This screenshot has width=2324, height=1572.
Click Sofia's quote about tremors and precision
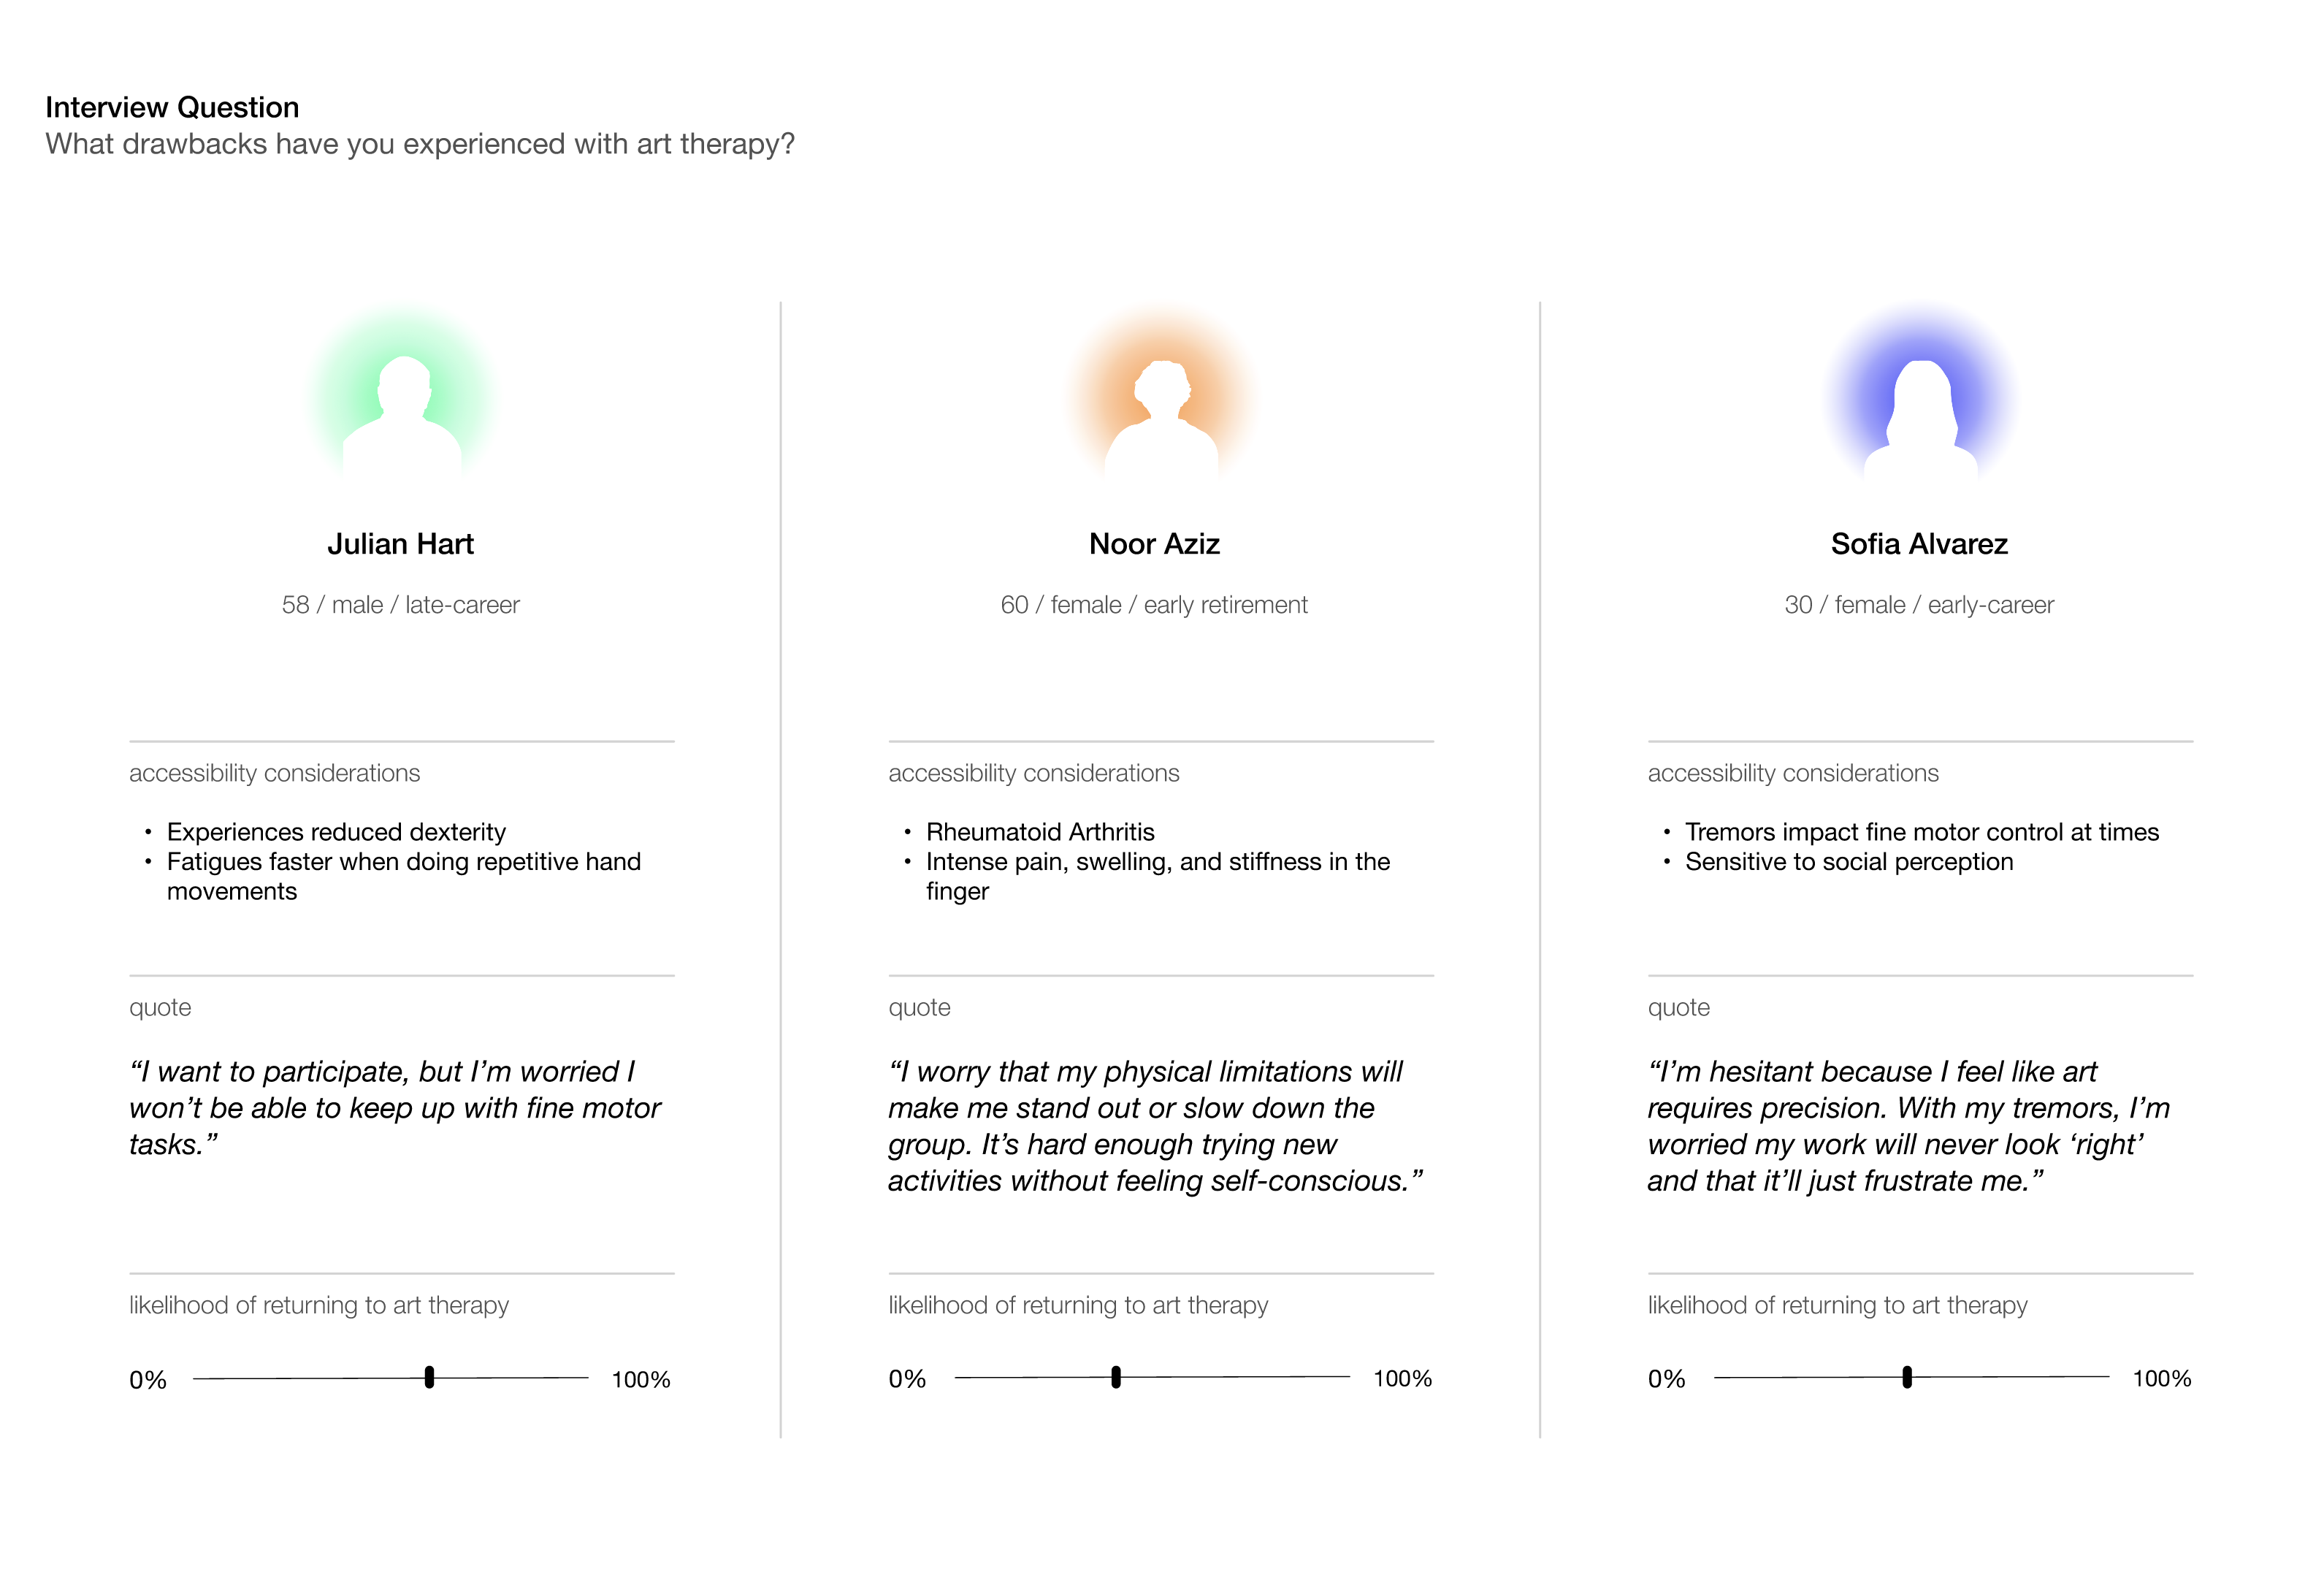coord(1908,1125)
